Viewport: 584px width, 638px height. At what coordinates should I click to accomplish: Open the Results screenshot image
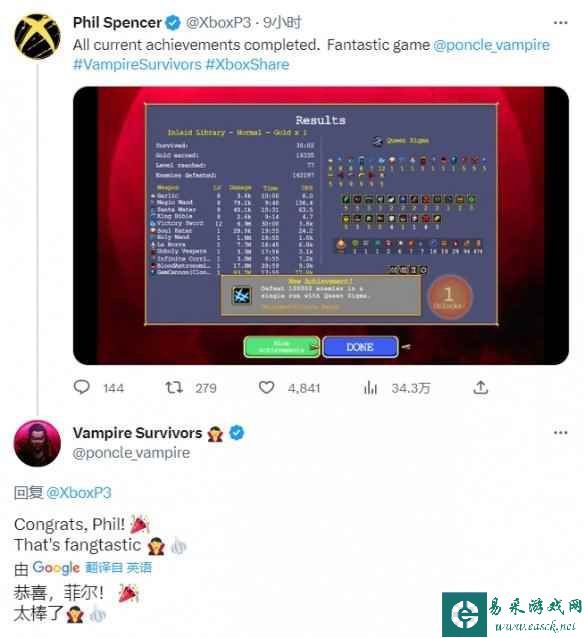[321, 225]
